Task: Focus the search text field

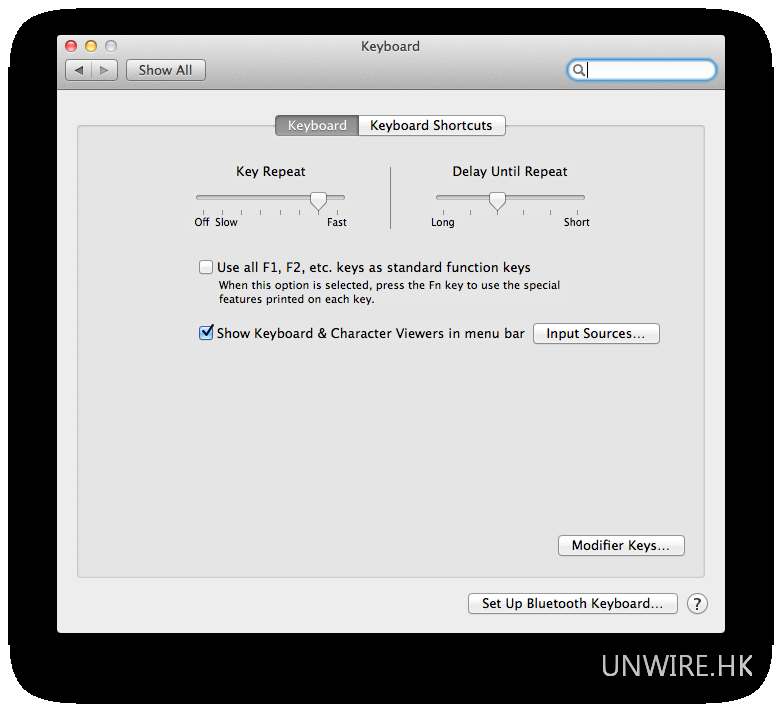Action: 648,70
